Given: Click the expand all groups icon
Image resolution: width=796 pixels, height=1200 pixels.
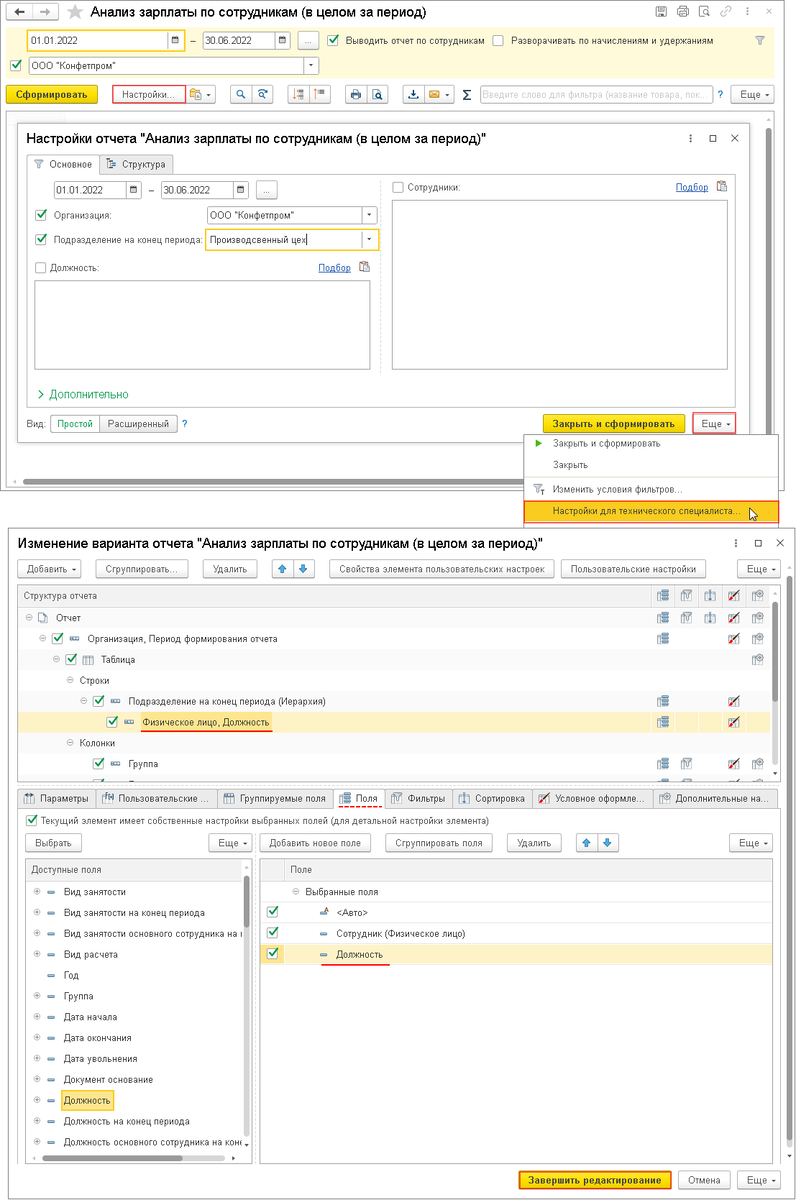Looking at the screenshot, I should (x=298, y=94).
